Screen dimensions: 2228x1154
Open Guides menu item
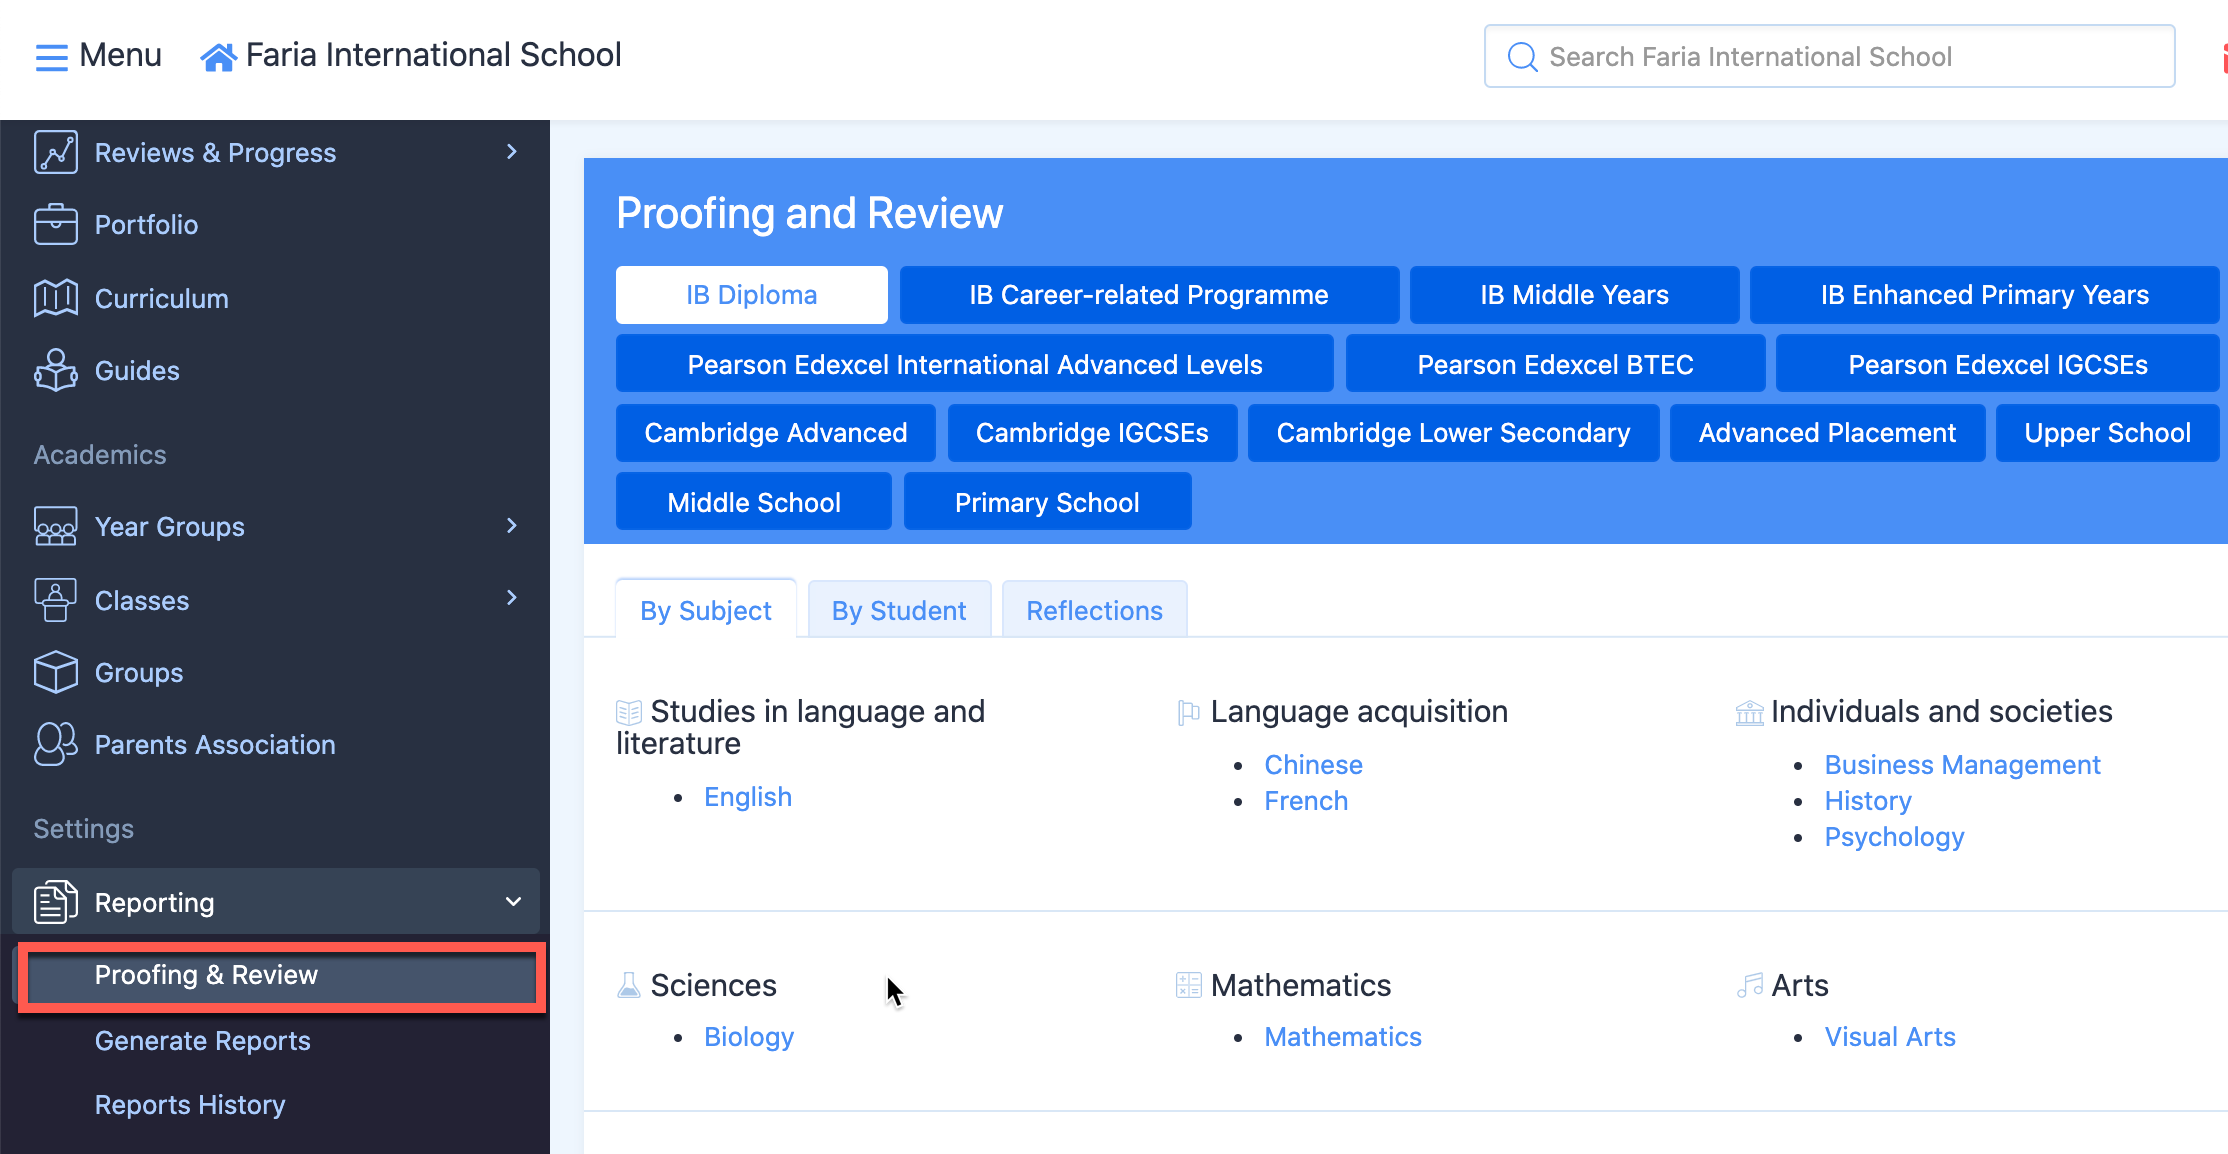pyautogui.click(x=137, y=371)
